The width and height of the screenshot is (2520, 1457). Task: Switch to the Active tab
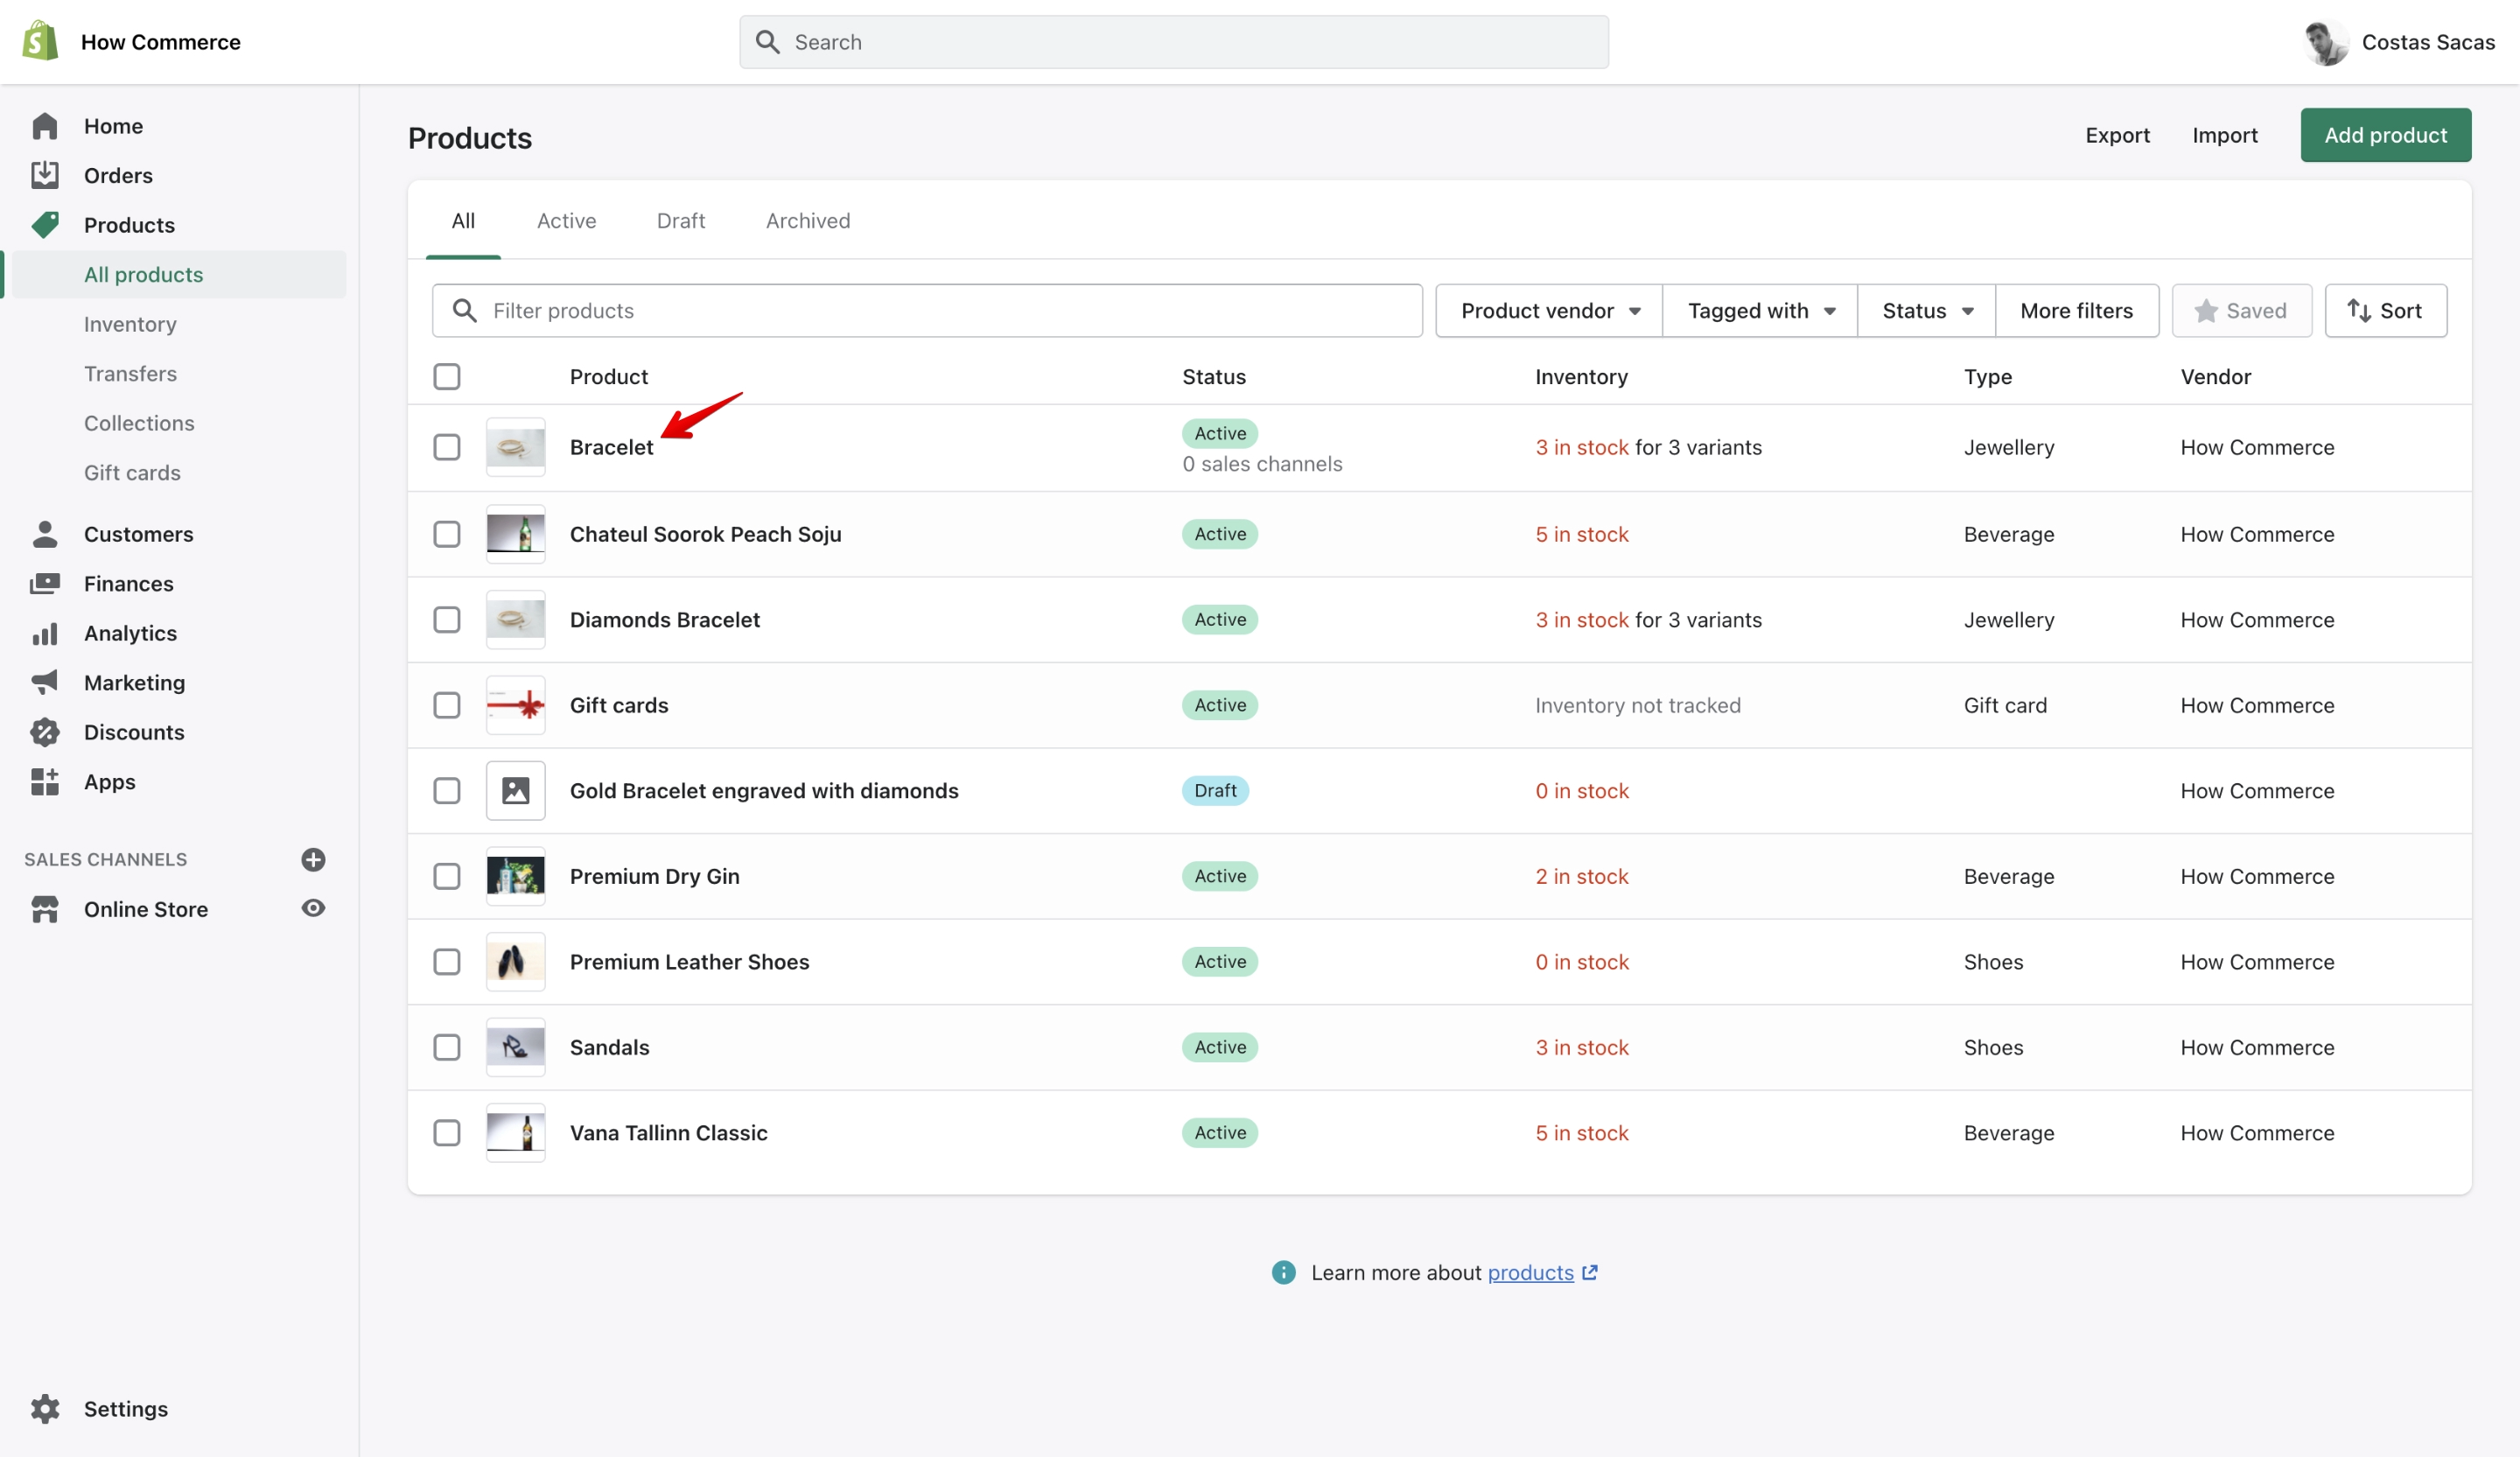pyautogui.click(x=566, y=221)
